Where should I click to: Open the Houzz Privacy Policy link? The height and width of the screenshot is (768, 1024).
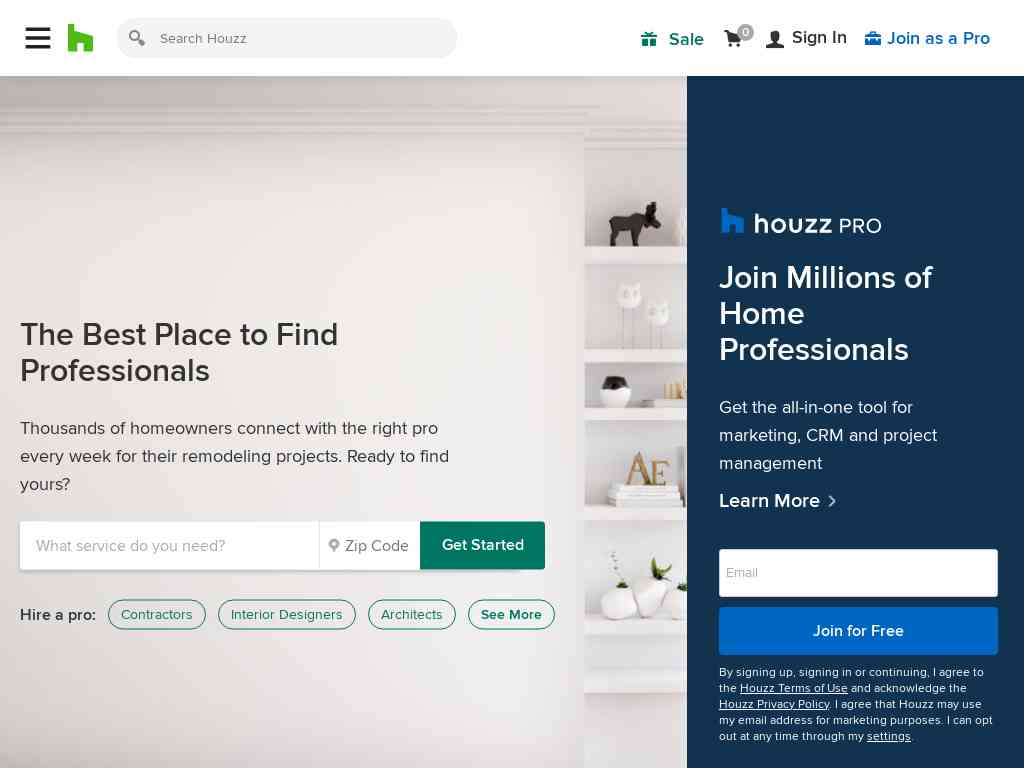(775, 704)
